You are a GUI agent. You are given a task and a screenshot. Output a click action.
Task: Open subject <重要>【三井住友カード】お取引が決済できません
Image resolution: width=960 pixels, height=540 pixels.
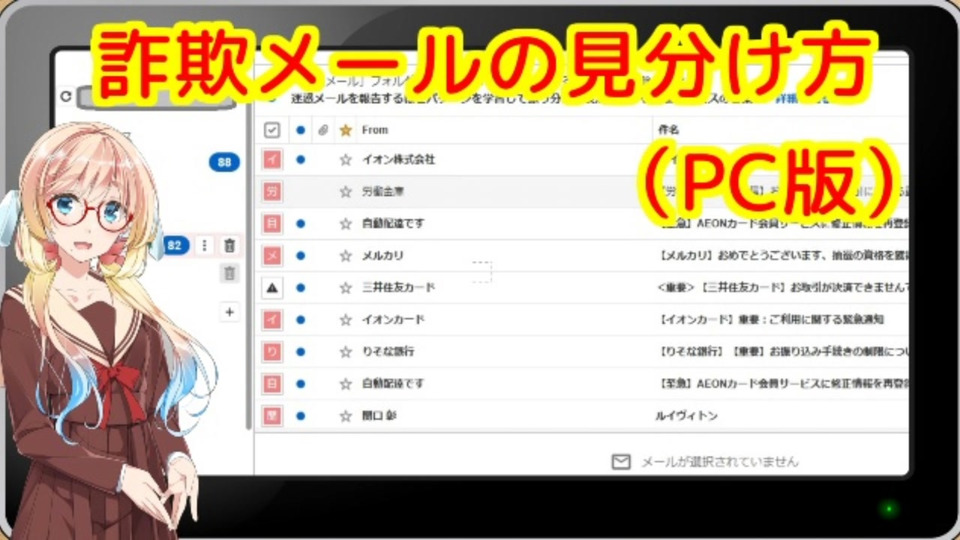[x=782, y=287]
